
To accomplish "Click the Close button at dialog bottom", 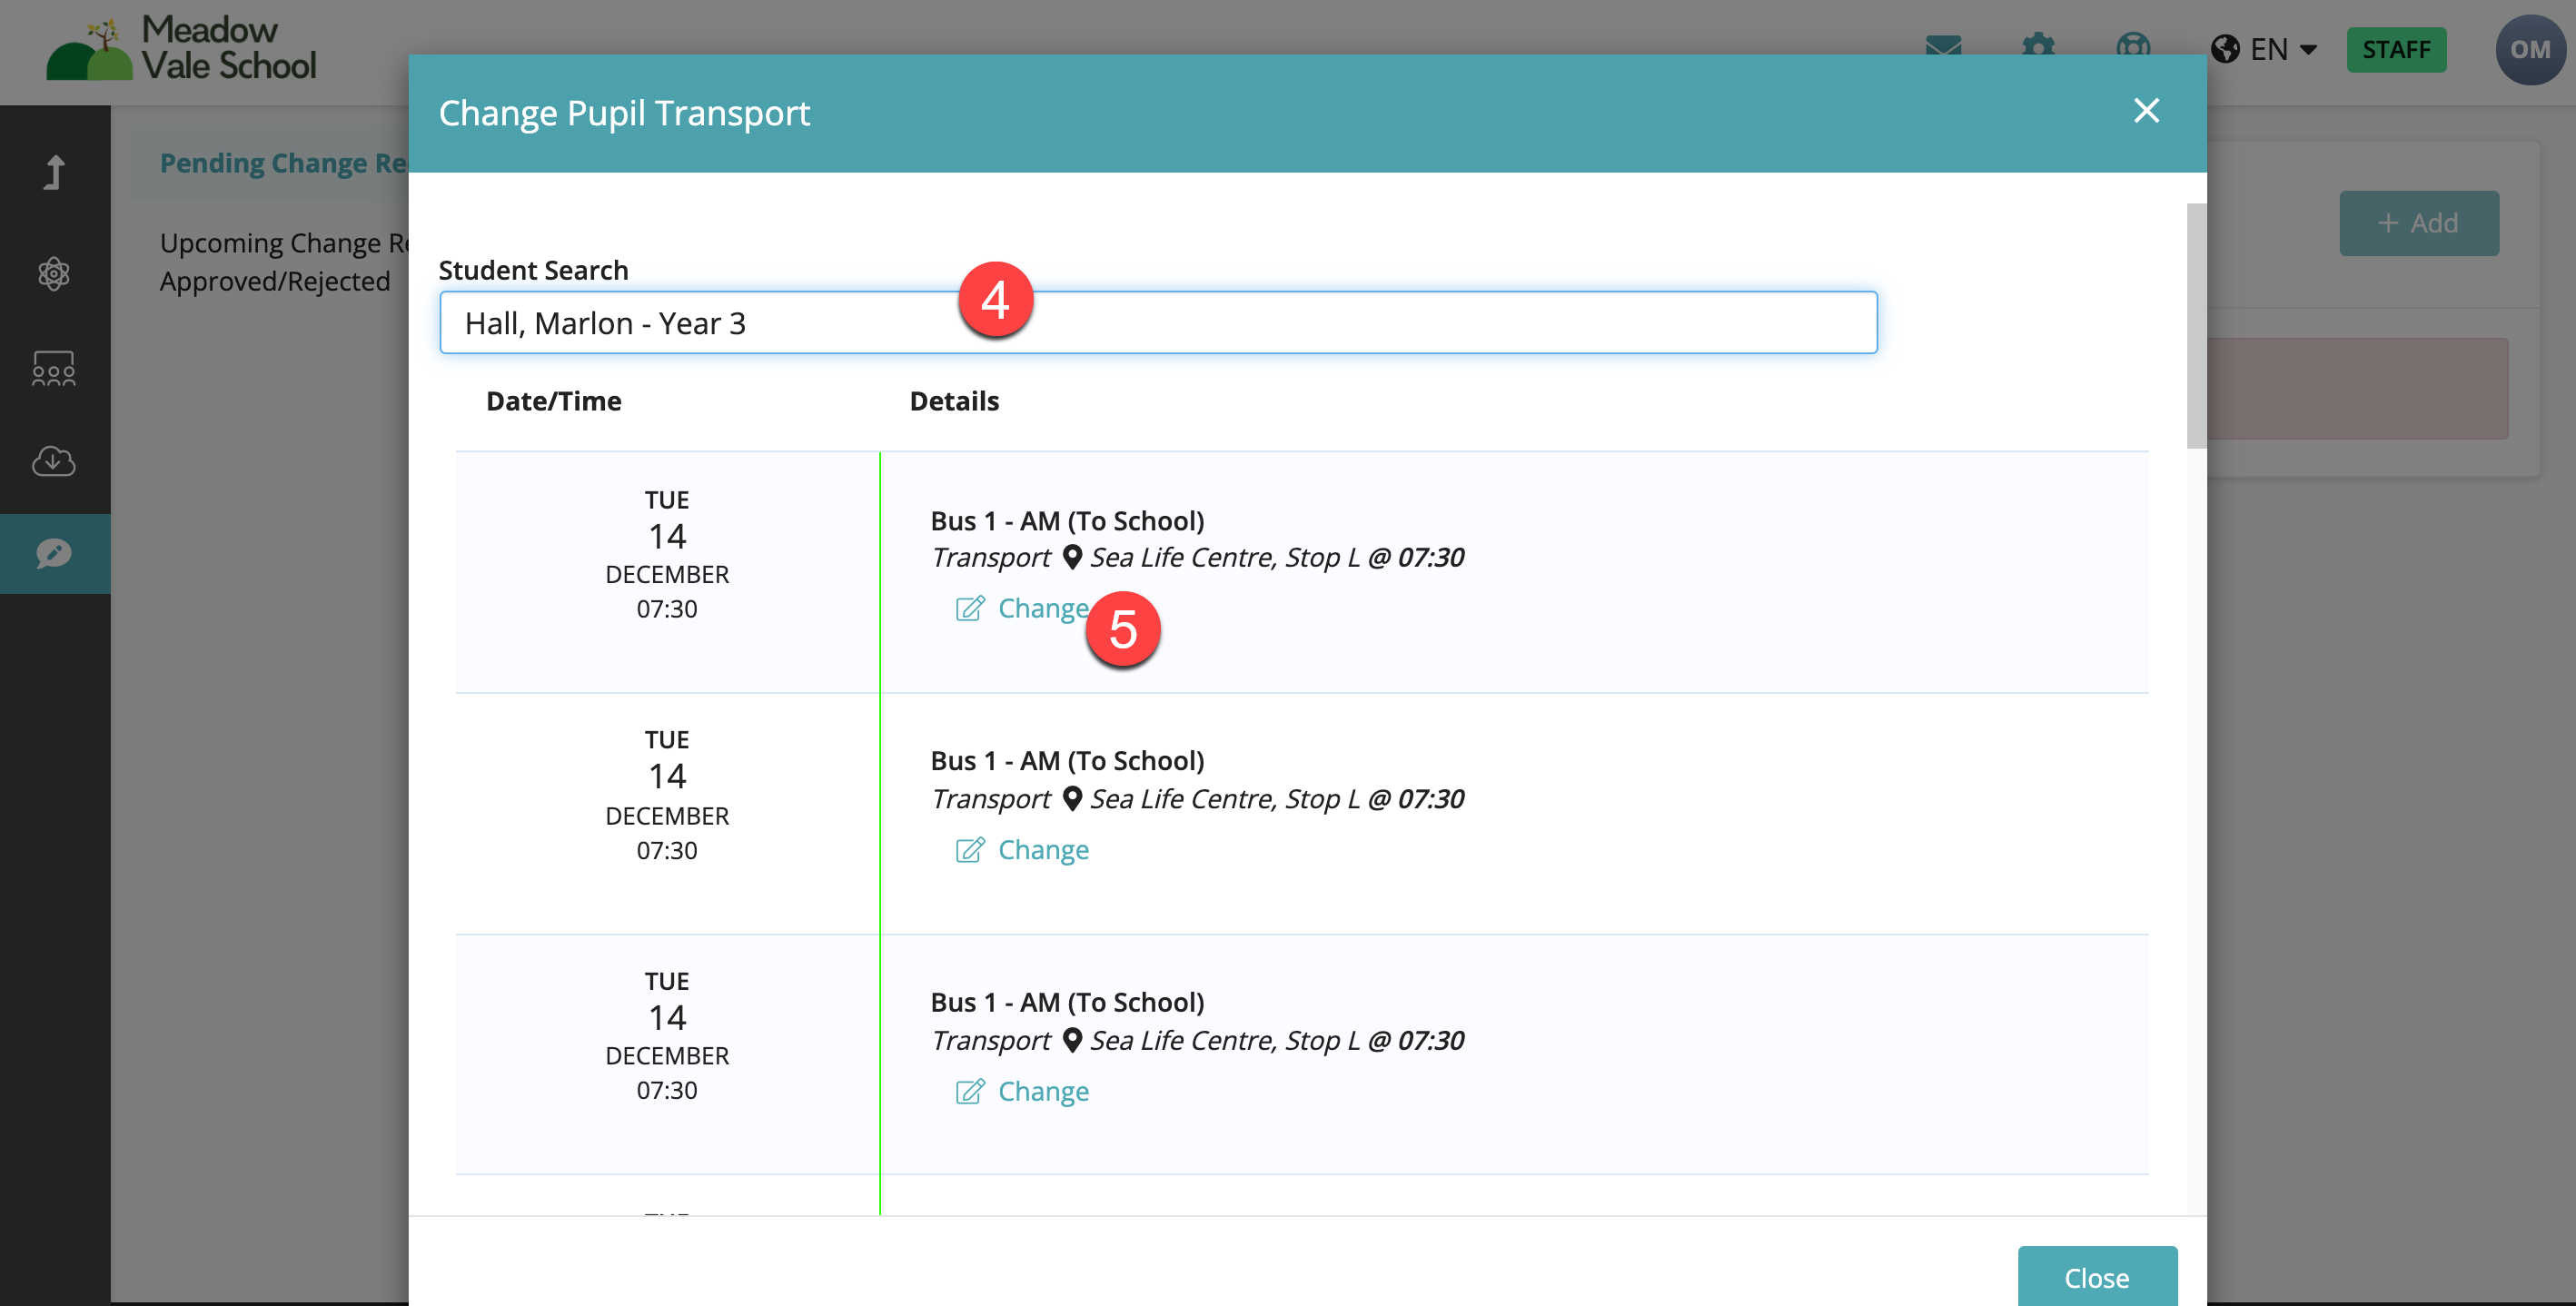I will (x=2097, y=1276).
